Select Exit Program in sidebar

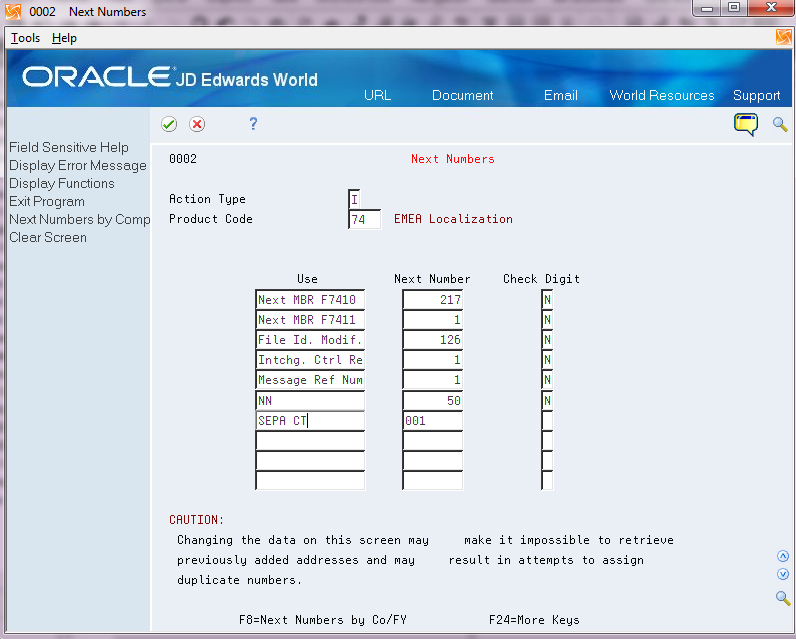pos(47,201)
